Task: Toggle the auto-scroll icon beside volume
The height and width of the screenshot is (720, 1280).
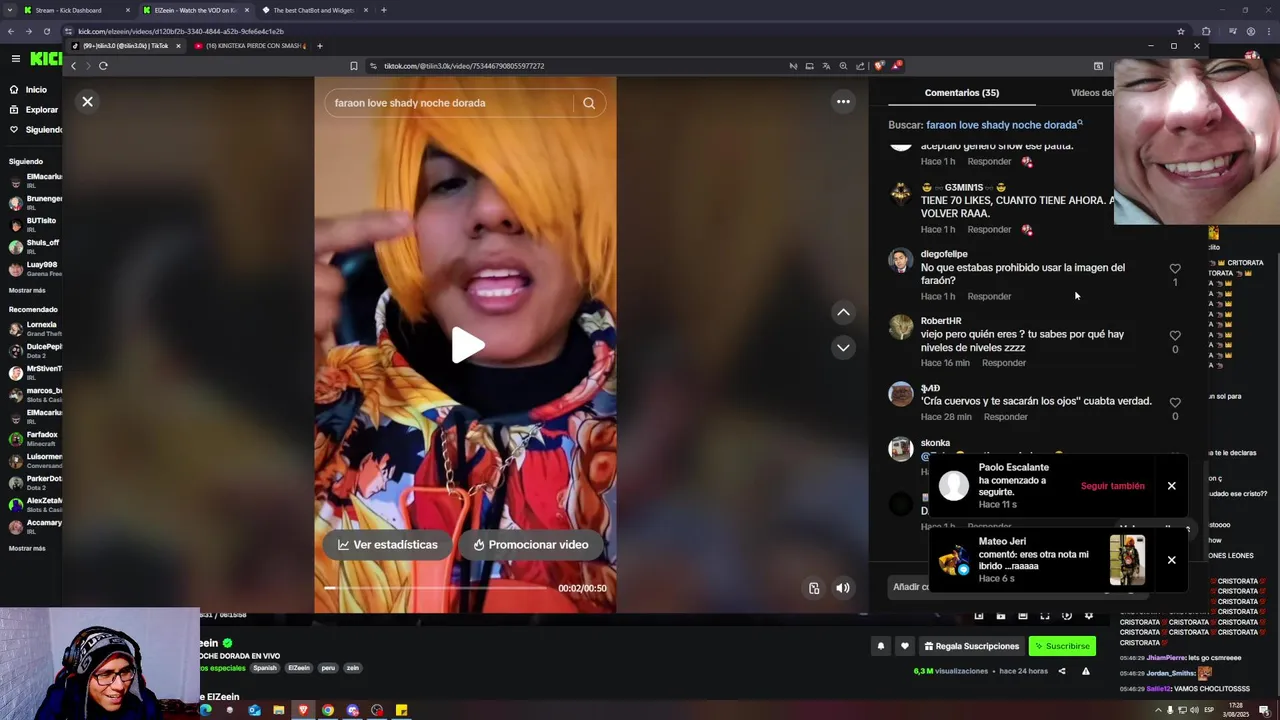Action: [814, 588]
